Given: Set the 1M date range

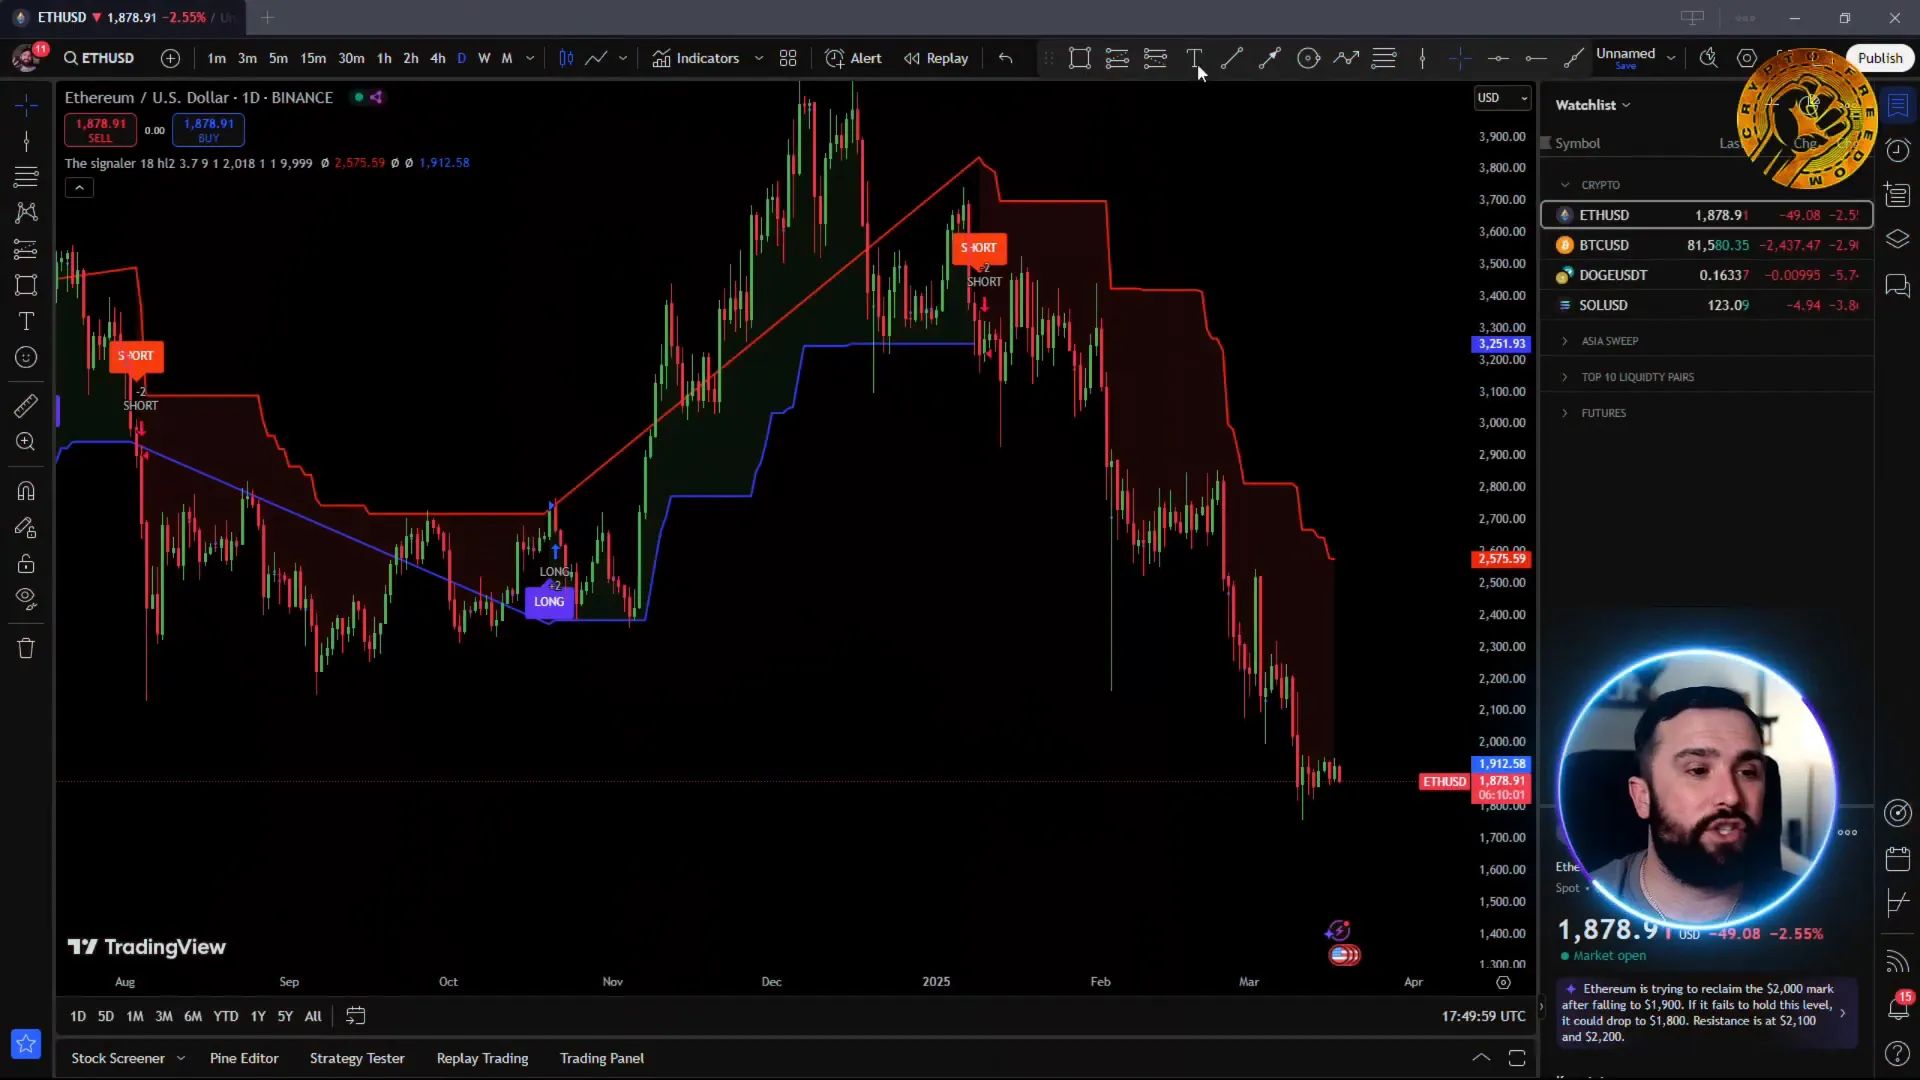Looking at the screenshot, I should (x=134, y=1016).
